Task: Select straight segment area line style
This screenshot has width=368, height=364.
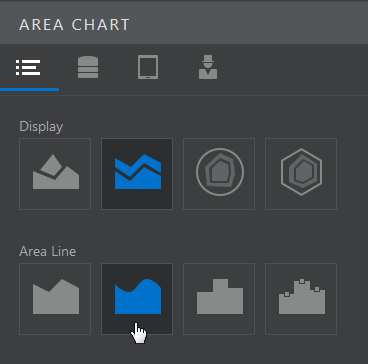Action: click(x=55, y=299)
